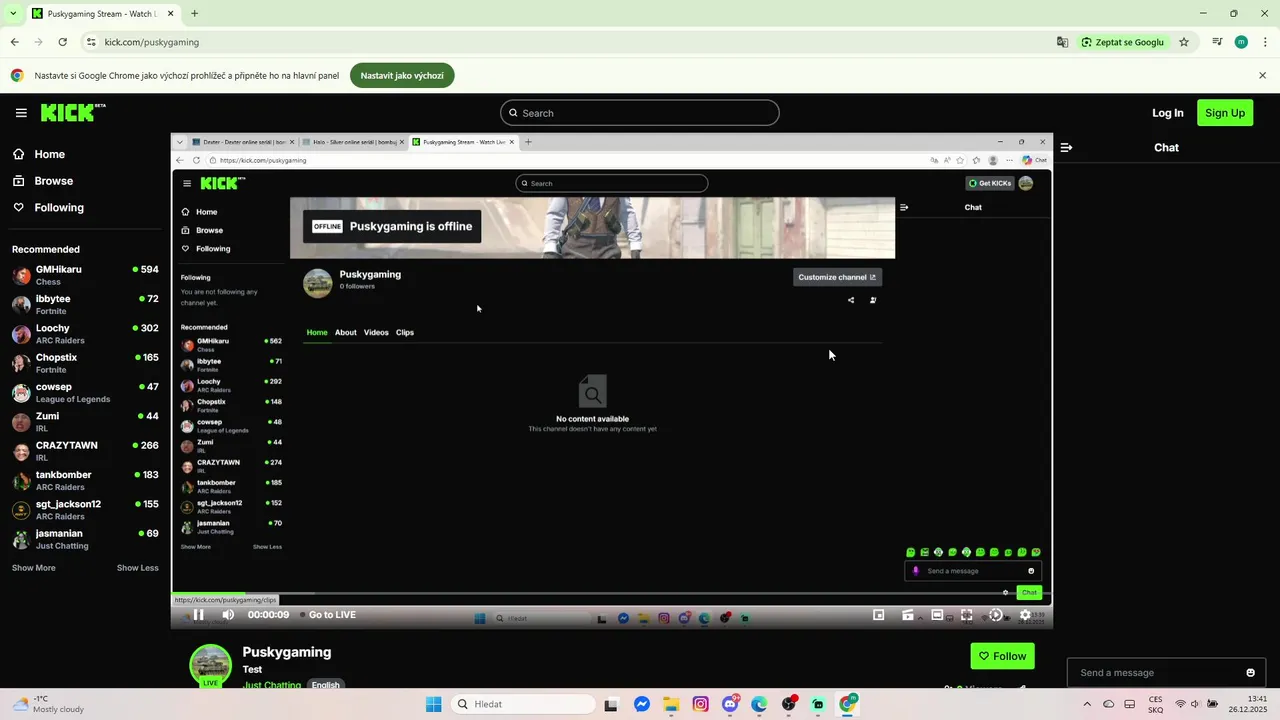The height and width of the screenshot is (720, 1280).
Task: Expand recommended list with Show More
Action: coord(34,568)
